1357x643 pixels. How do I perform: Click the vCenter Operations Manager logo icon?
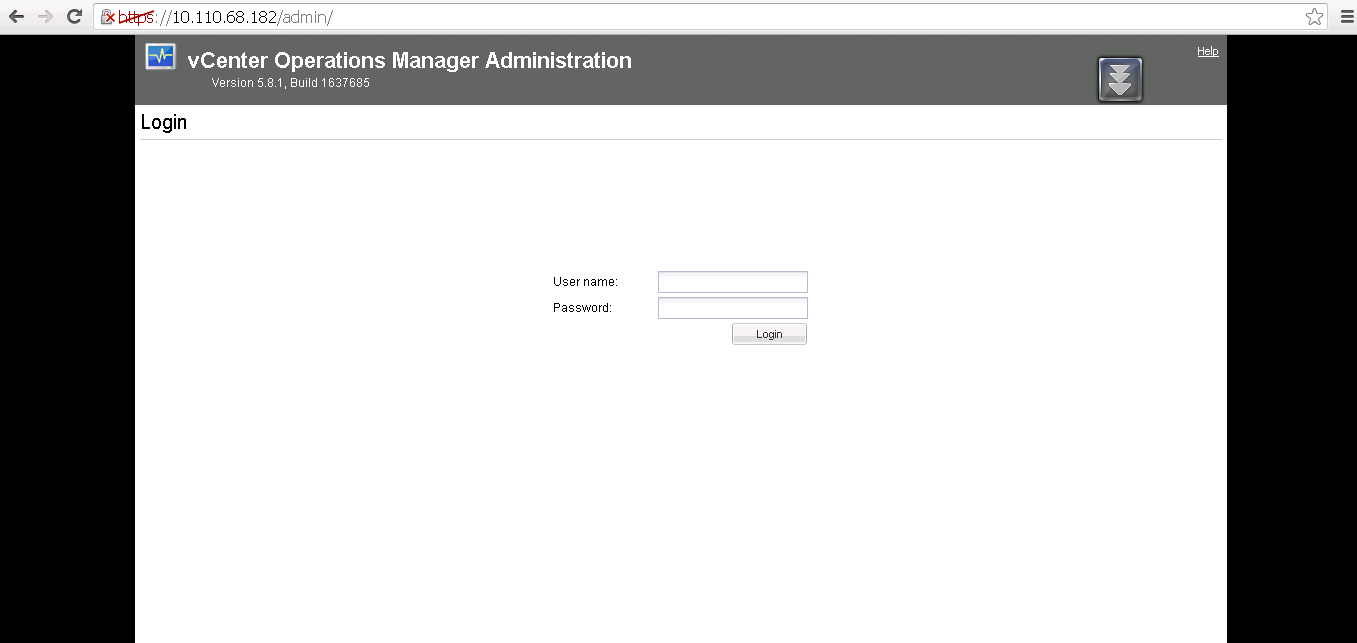pos(160,56)
